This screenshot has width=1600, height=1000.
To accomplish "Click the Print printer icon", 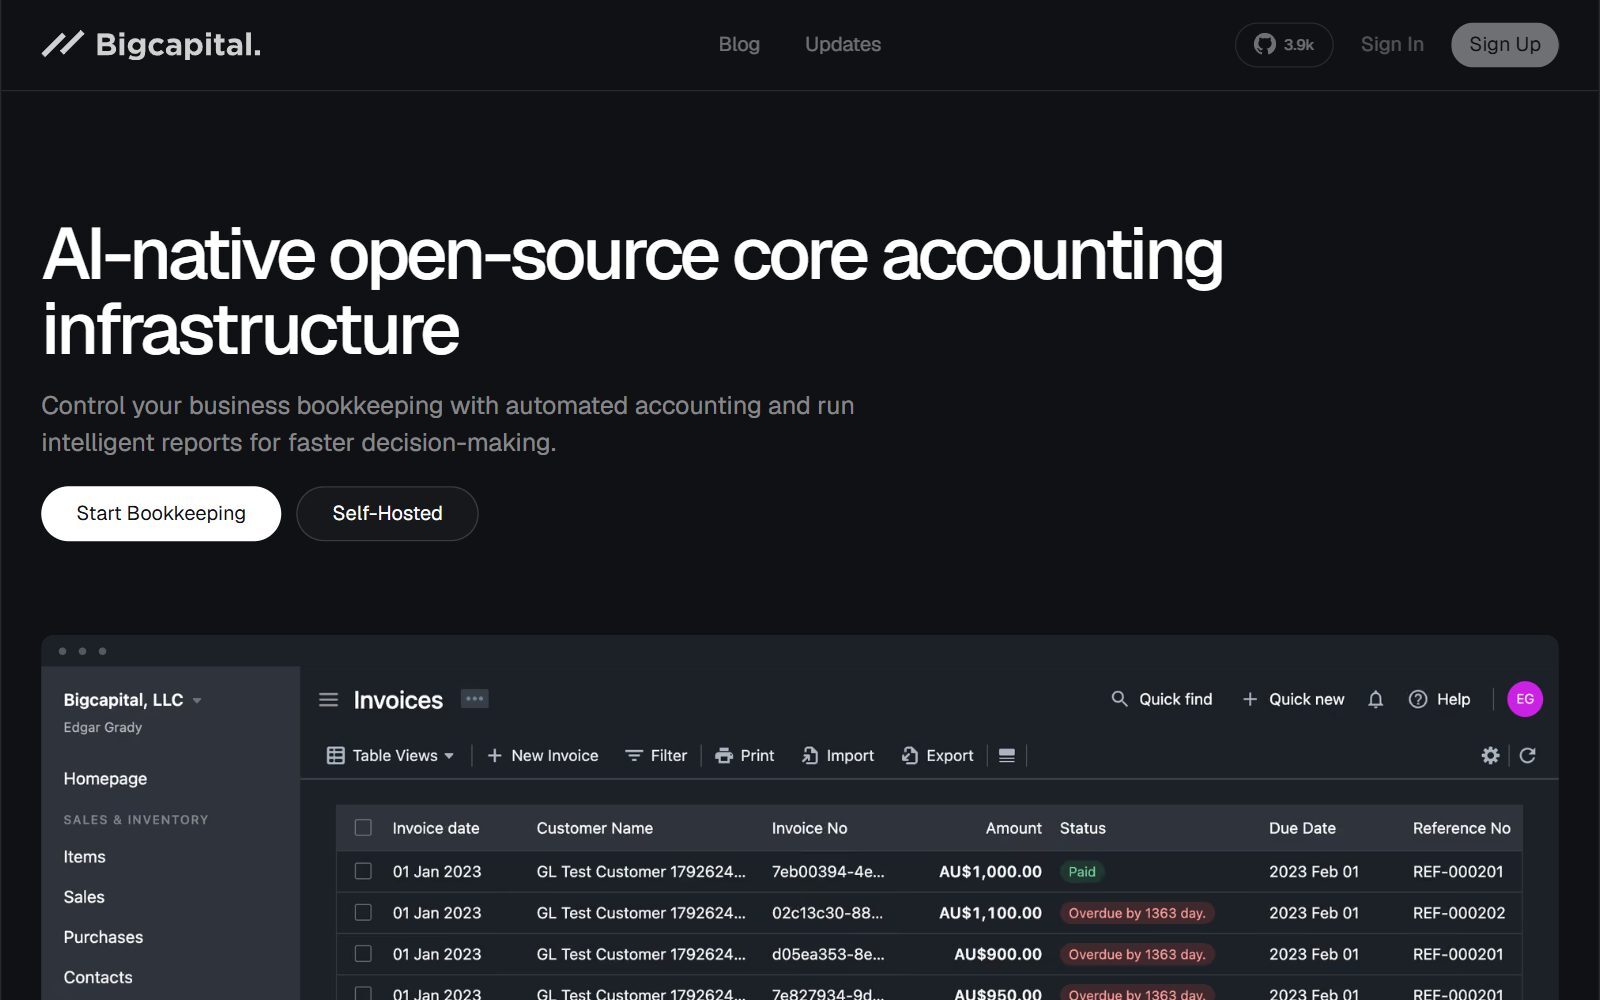I will point(724,756).
